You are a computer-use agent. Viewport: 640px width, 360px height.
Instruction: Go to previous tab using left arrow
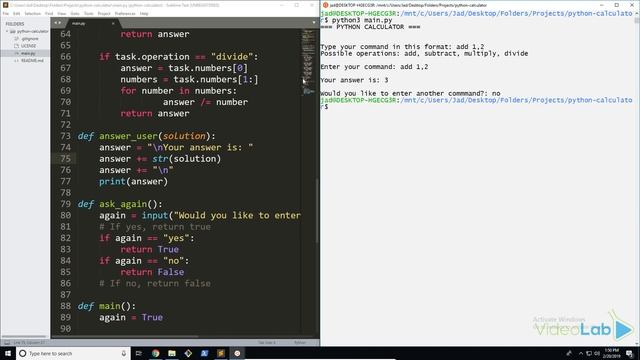click(x=56, y=23)
